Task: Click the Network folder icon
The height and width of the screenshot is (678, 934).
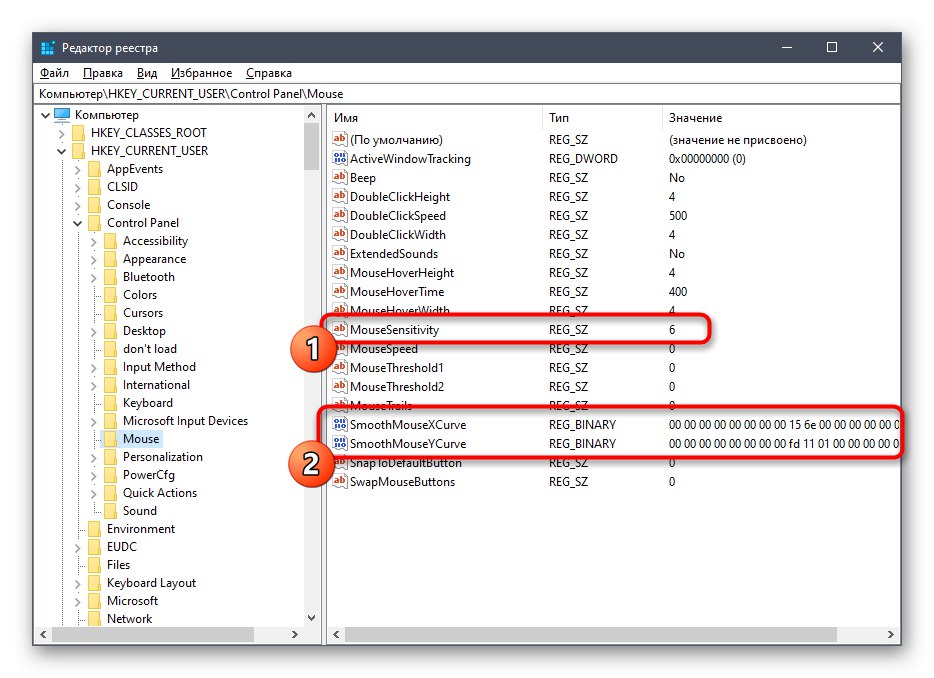Action: 94,618
